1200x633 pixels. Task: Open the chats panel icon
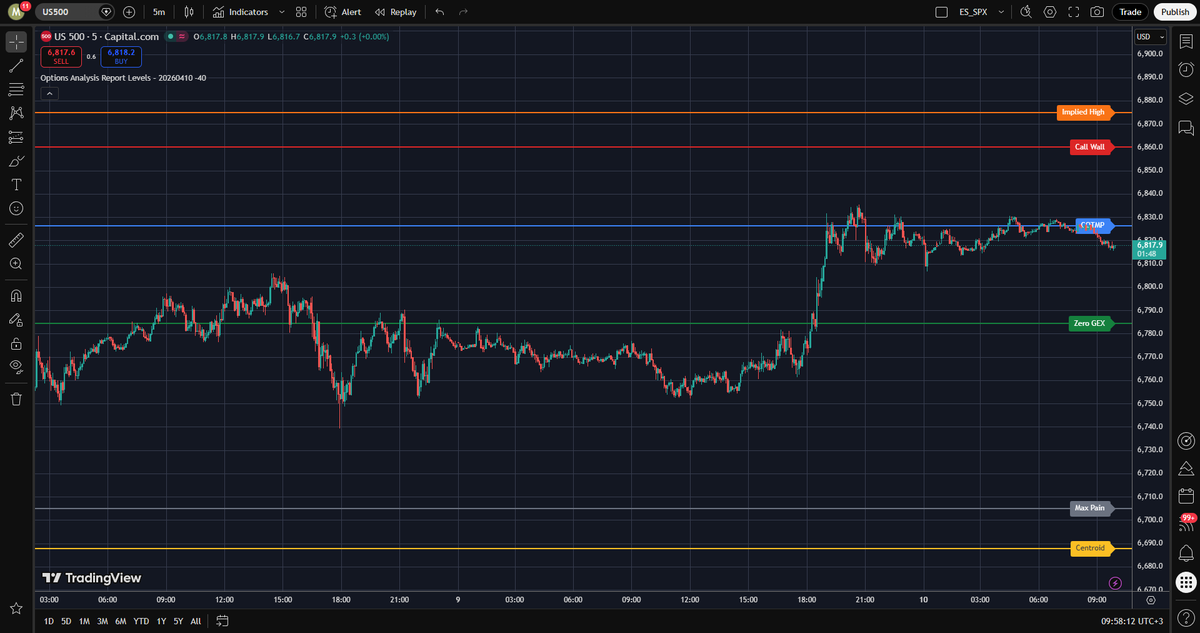[x=1186, y=127]
